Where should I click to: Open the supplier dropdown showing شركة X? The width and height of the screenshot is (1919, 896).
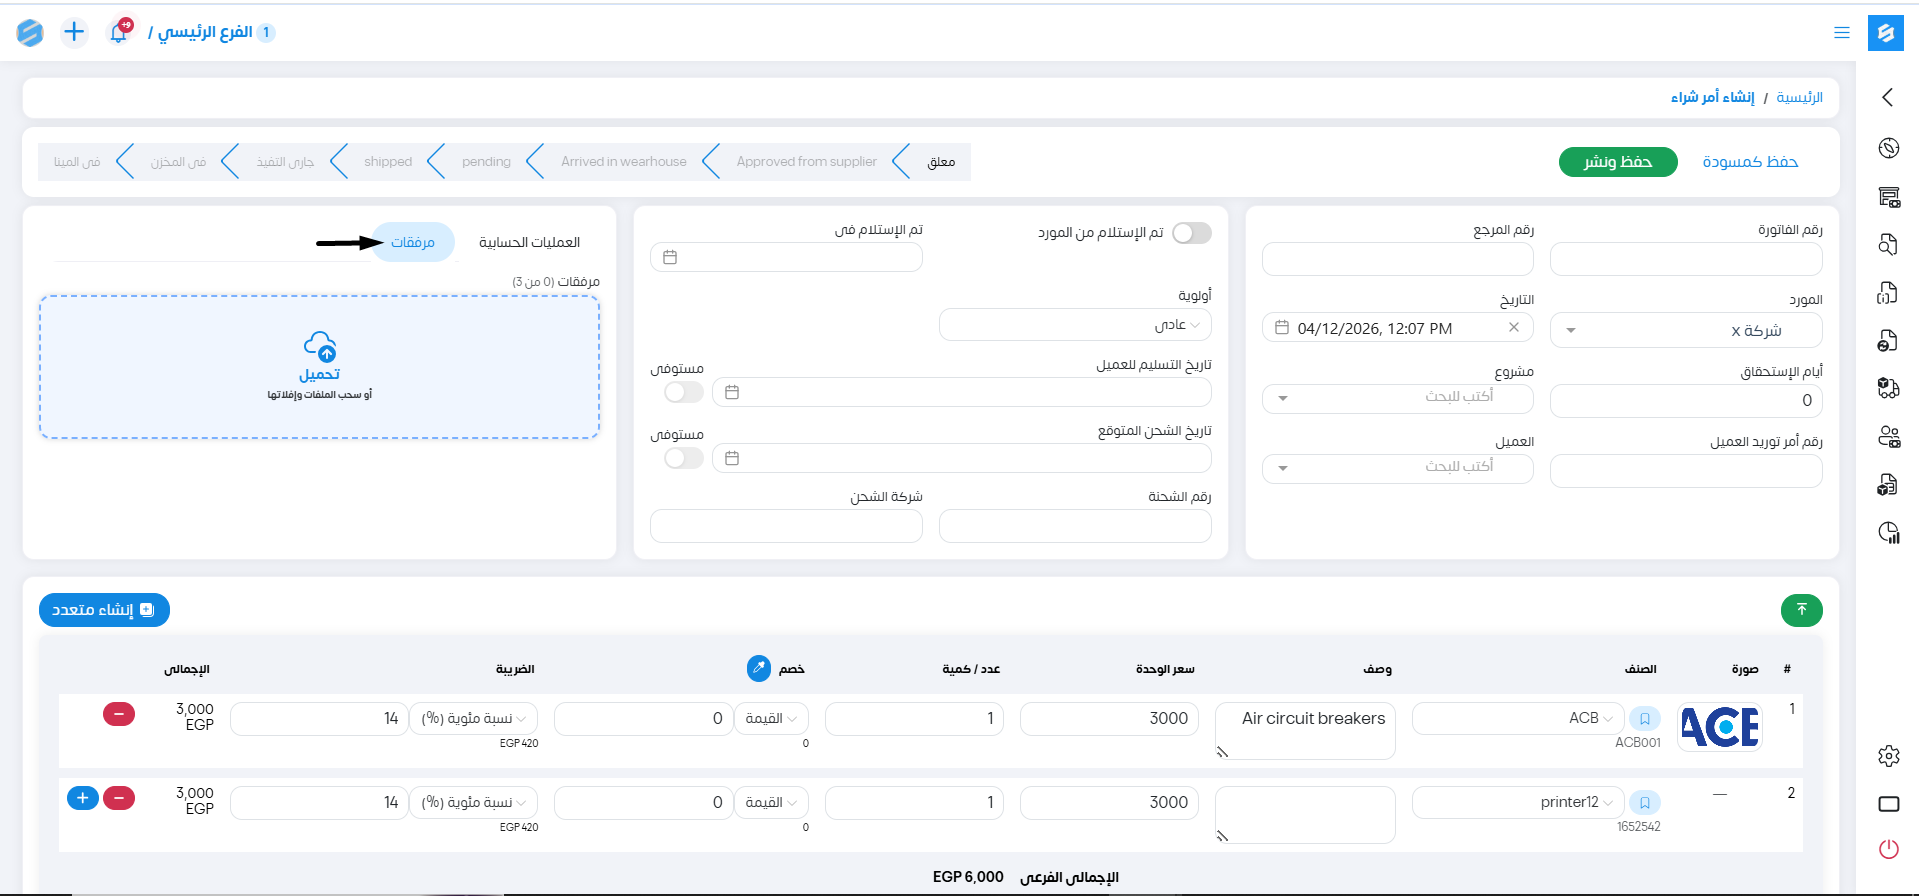point(1685,330)
